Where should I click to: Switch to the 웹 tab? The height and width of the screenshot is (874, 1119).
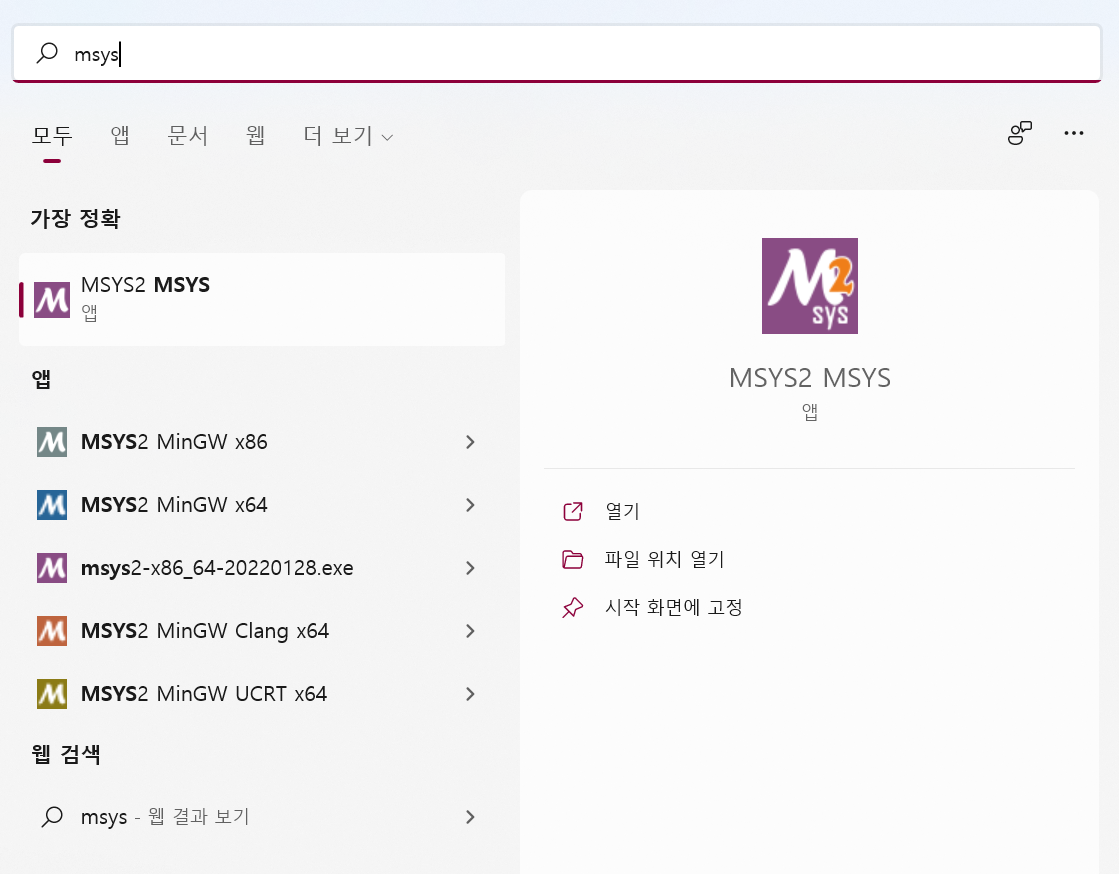(255, 135)
